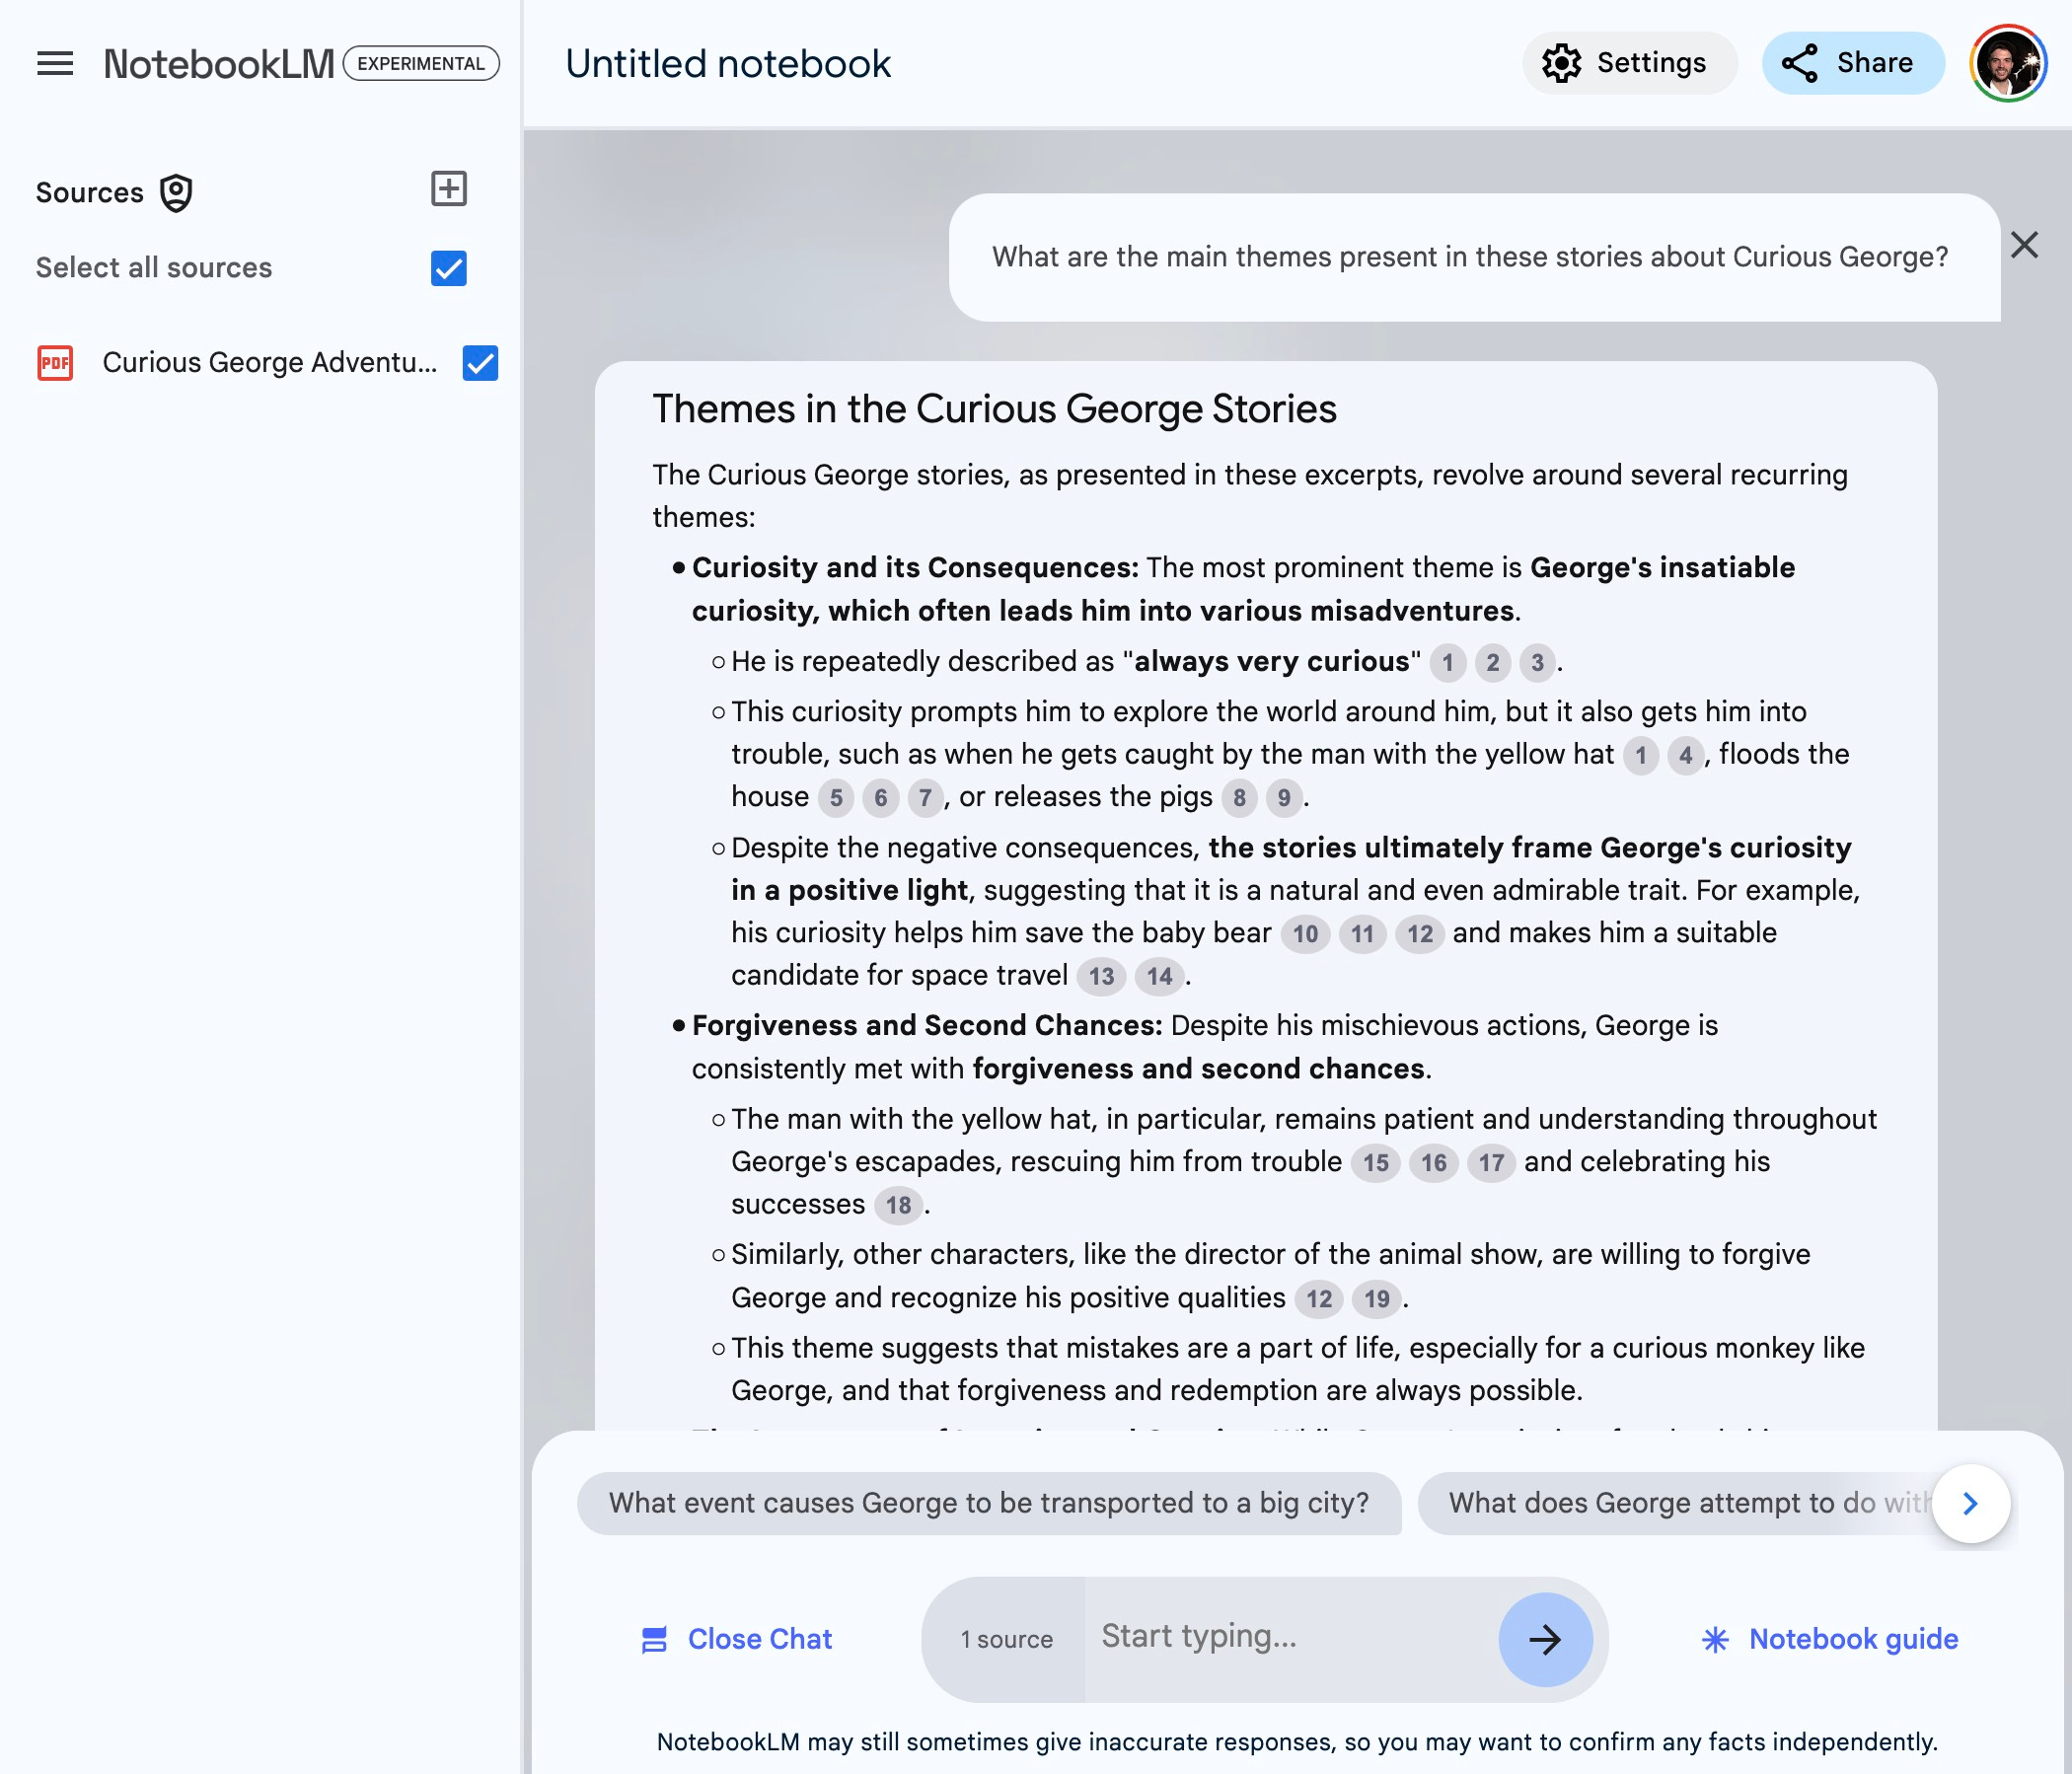Image resolution: width=2072 pixels, height=1774 pixels.
Task: Open the user profile avatar
Action: point(2008,63)
